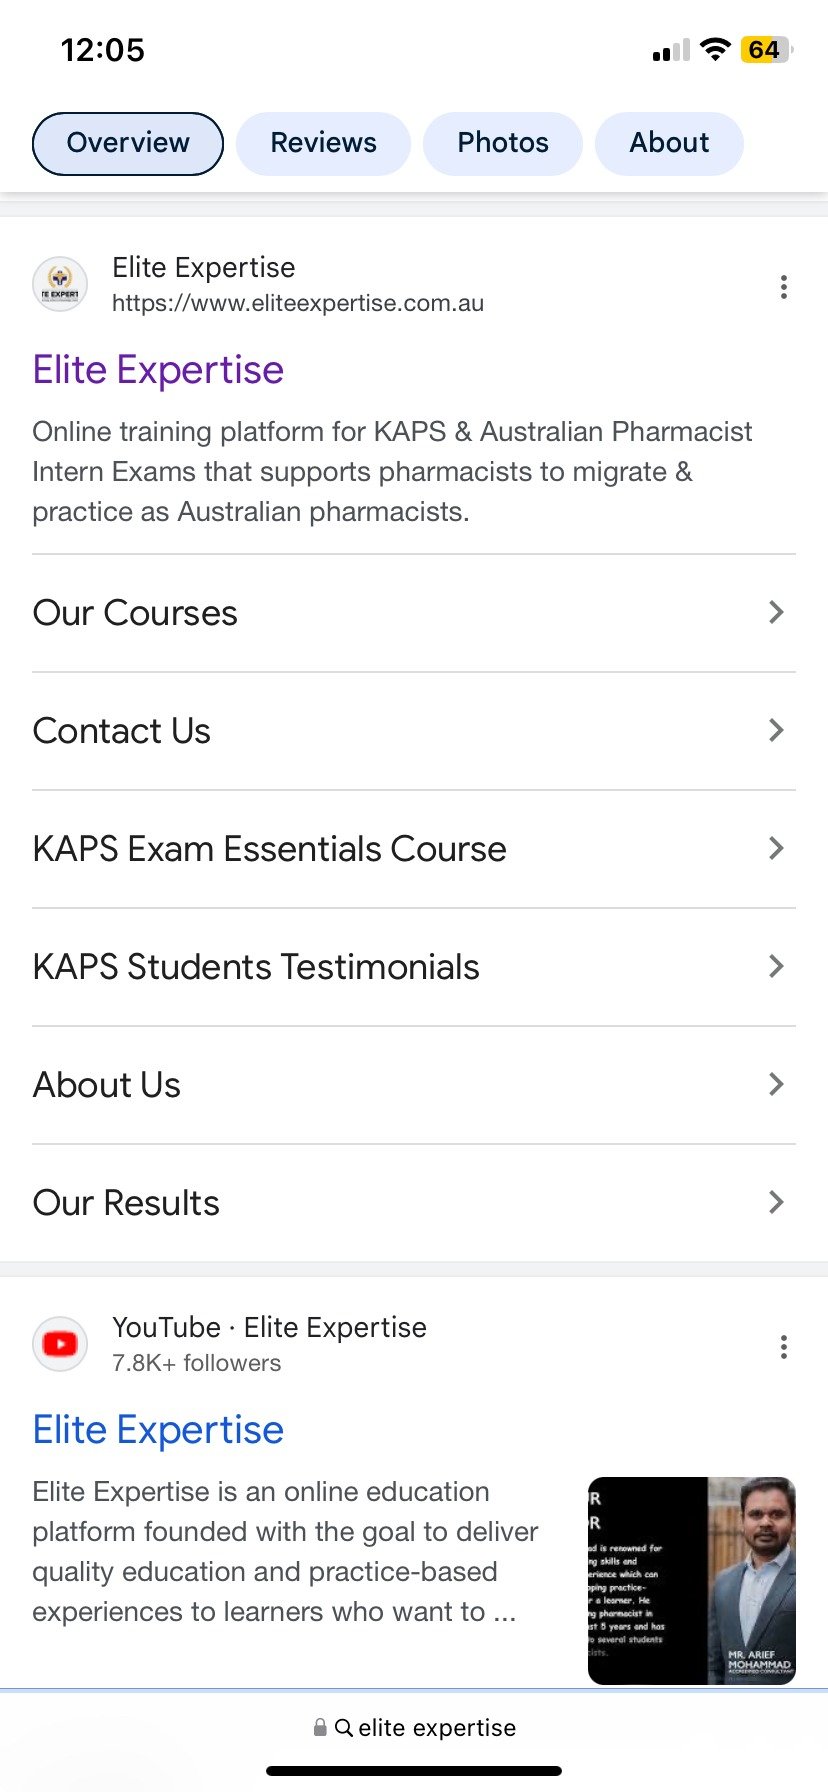Viewport: 828px width, 1792px height.
Task: Open the purple Elite Expertise website link
Action: [158, 370]
